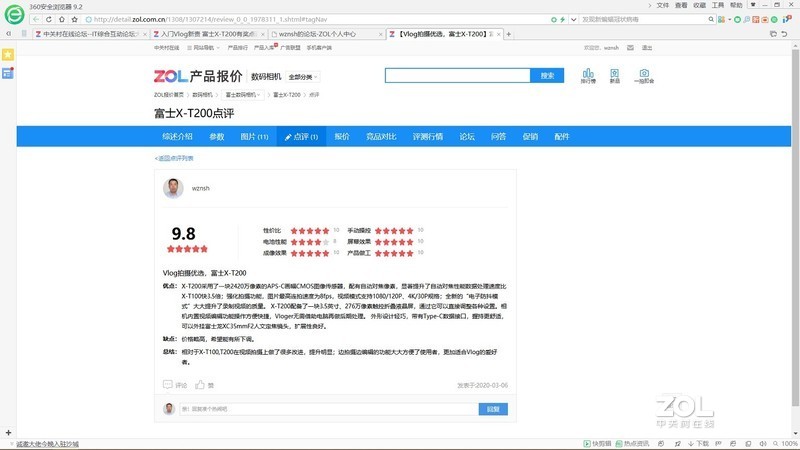This screenshot has width=800, height=450.
Task: Open the 工具 menu
Action: pos(718,5)
